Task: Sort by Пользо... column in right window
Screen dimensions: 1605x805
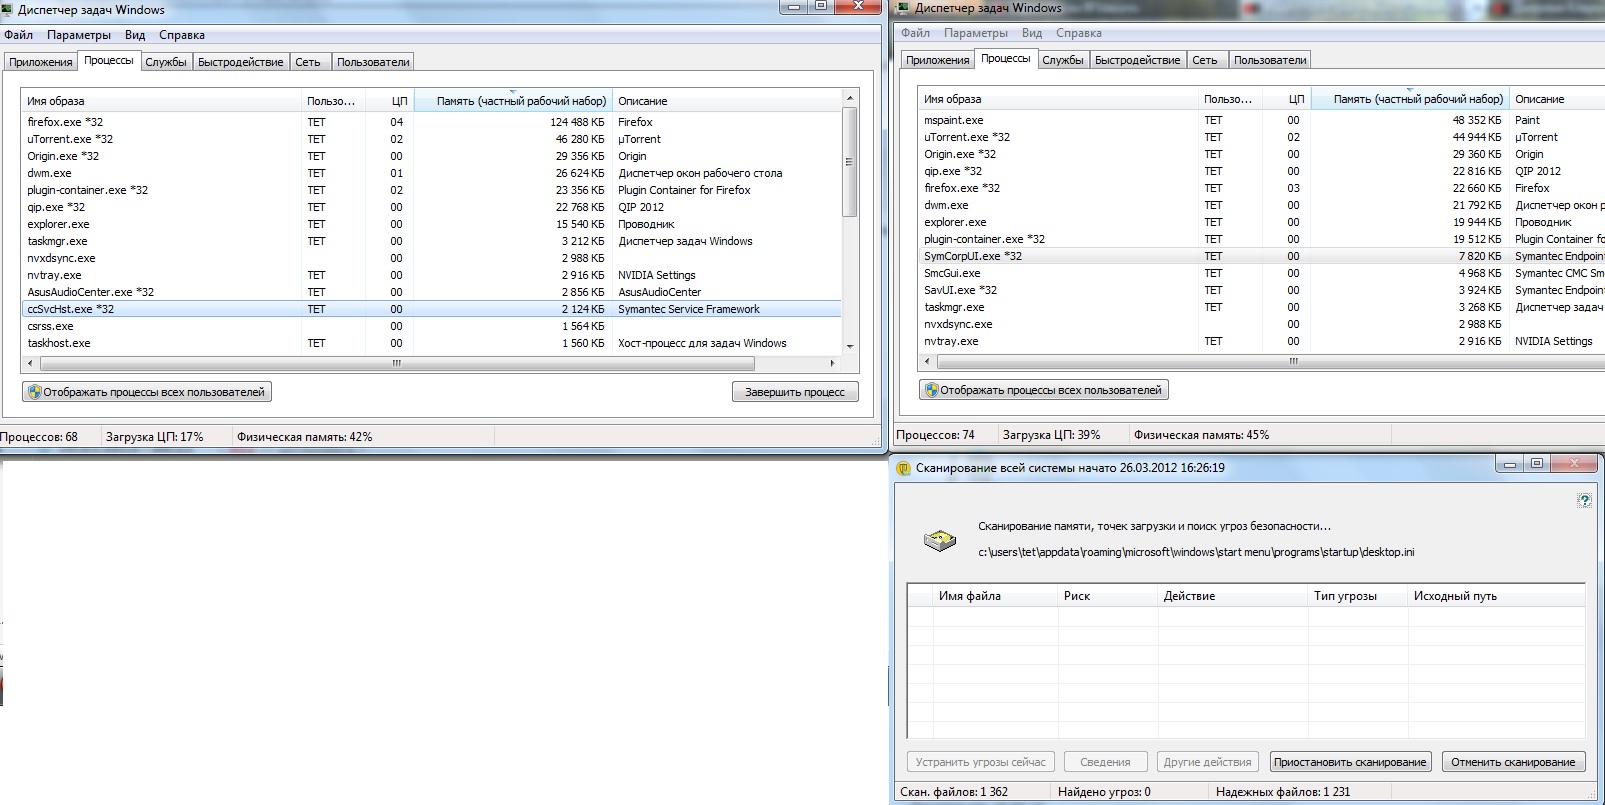Action: click(1229, 99)
